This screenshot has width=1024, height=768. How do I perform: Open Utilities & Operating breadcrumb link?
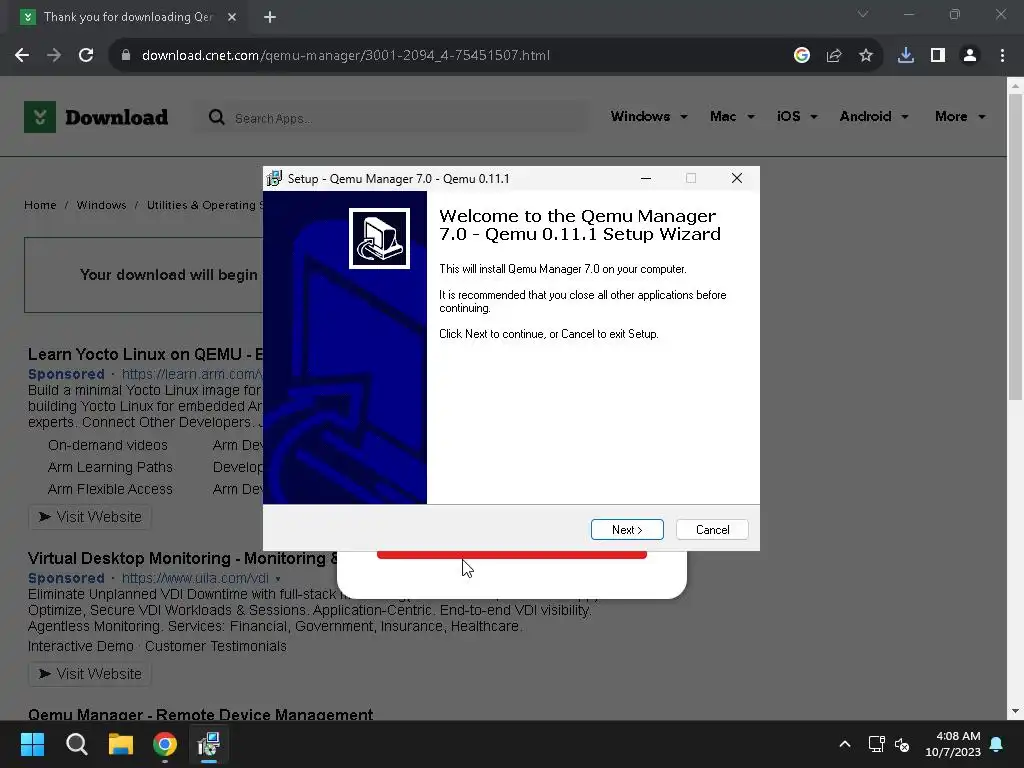point(204,205)
